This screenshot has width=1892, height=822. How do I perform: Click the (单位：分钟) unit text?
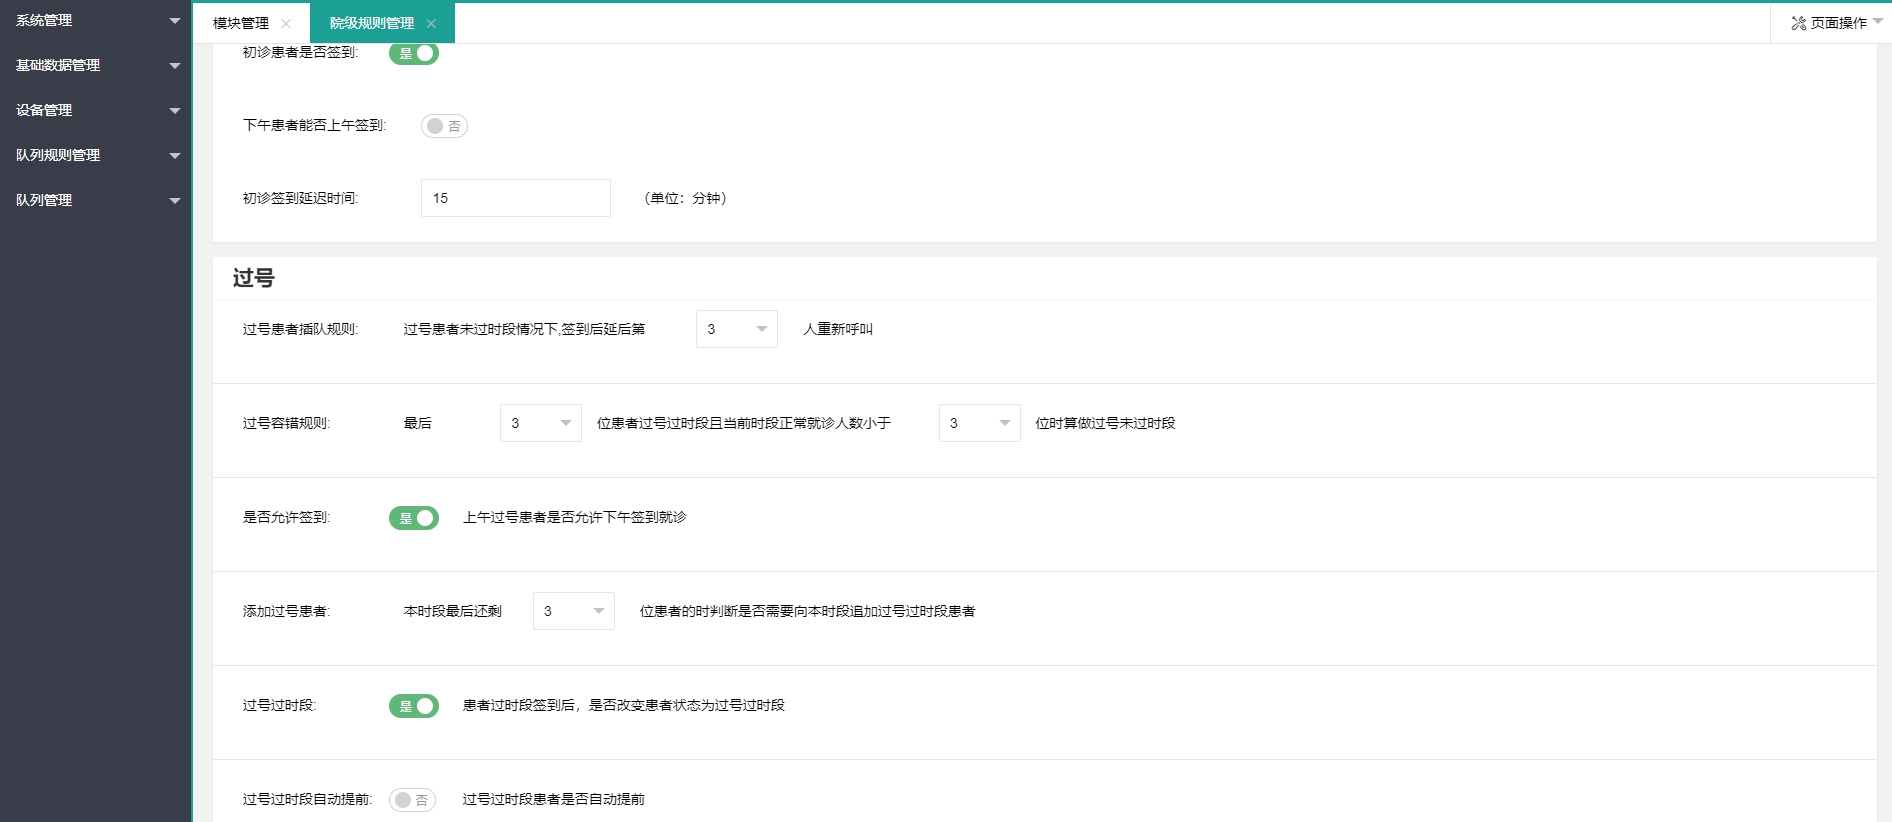point(686,198)
